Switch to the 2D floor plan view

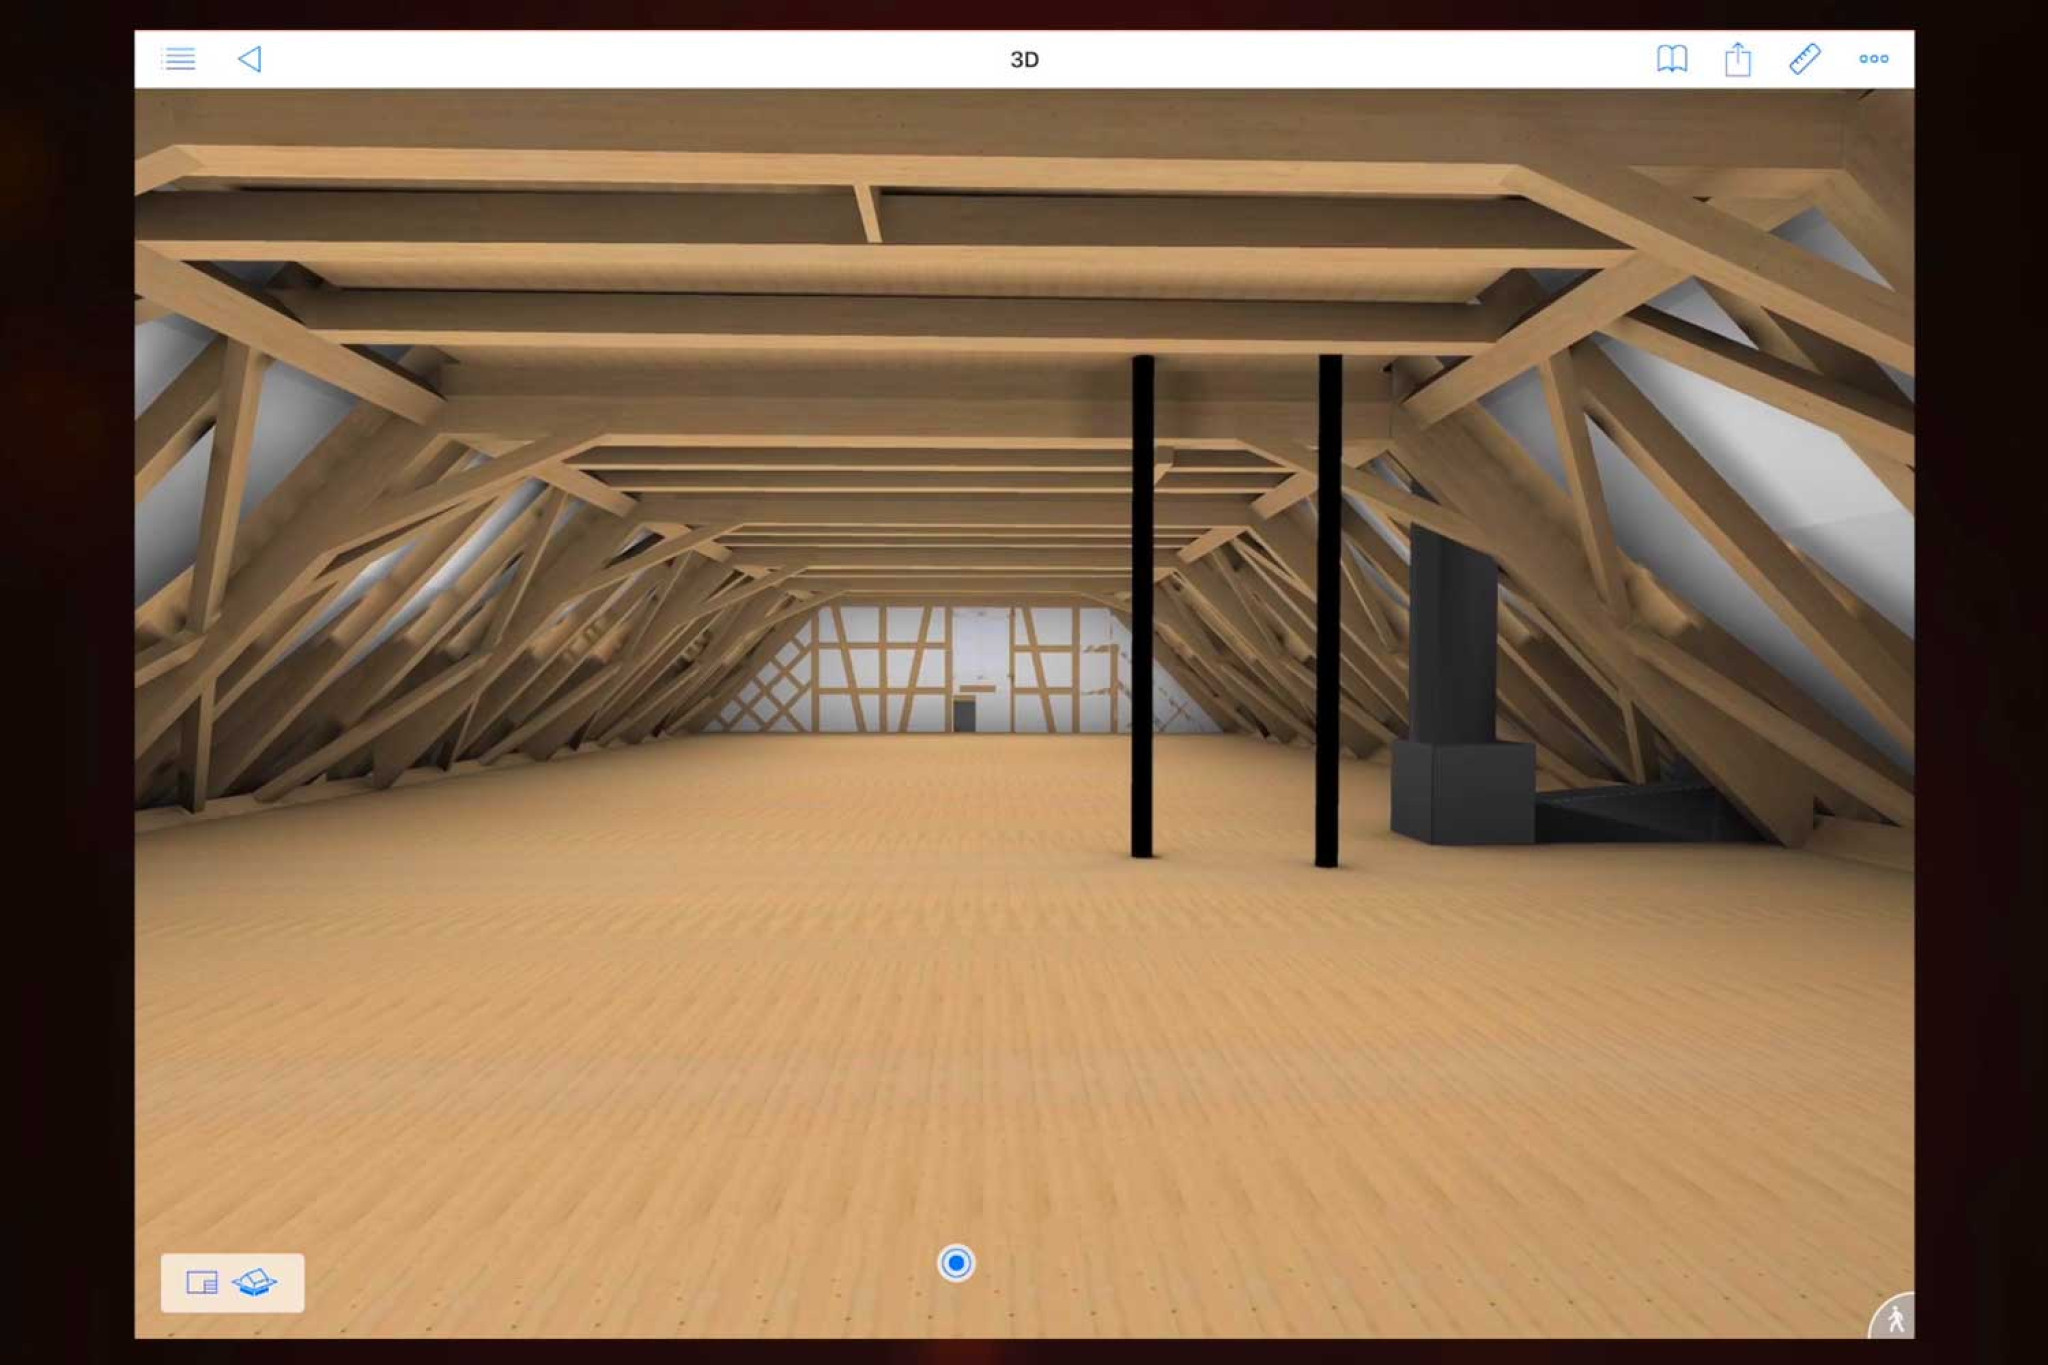[x=202, y=1282]
